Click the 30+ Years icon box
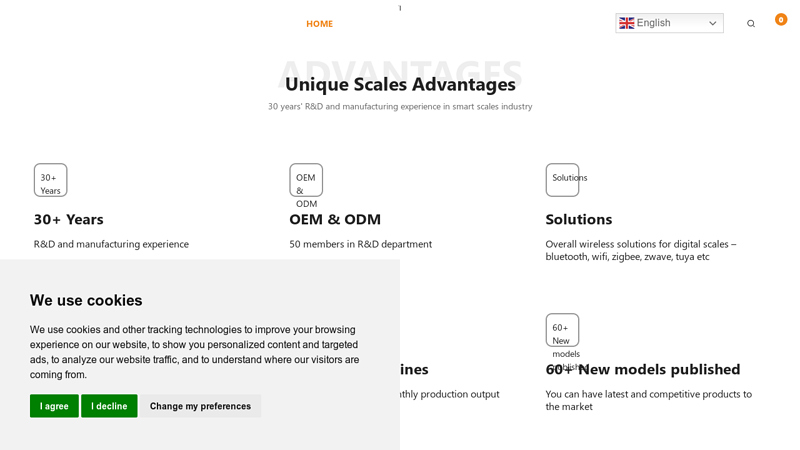The image size is (800, 450). coord(51,180)
